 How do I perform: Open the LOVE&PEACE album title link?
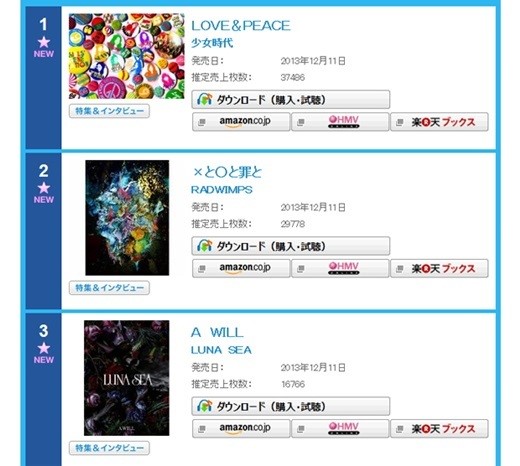coord(241,26)
